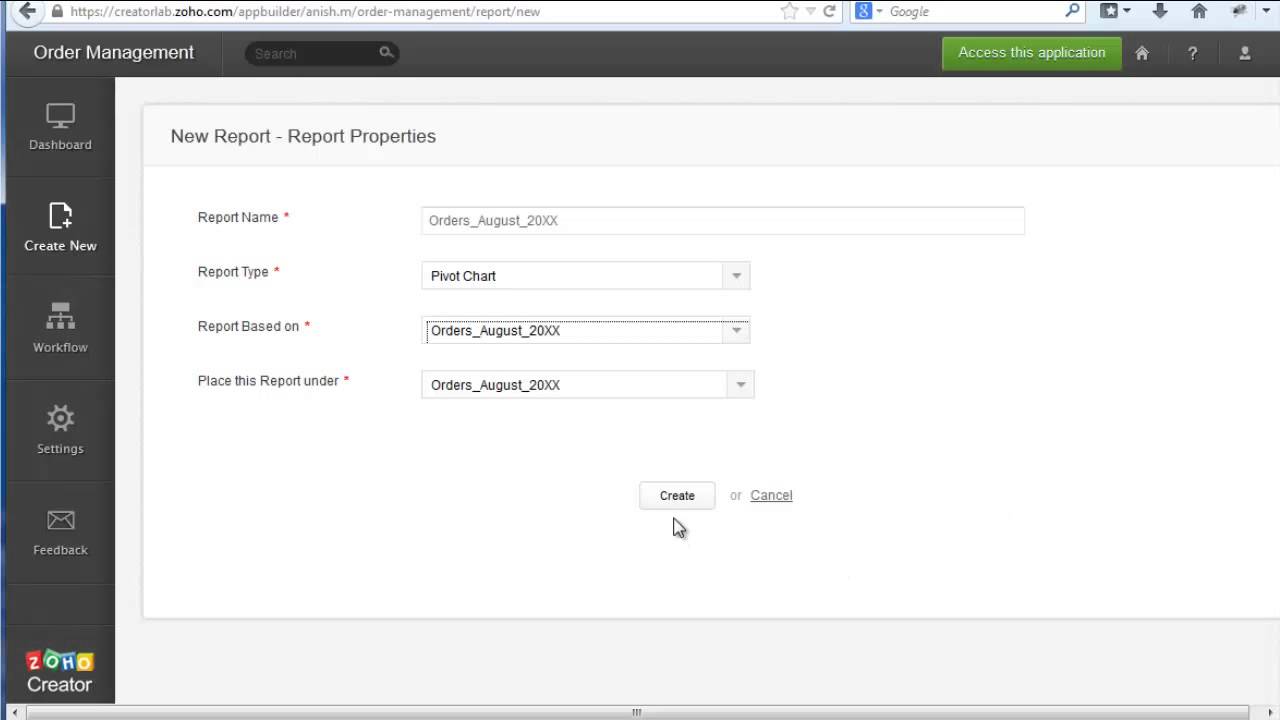The height and width of the screenshot is (720, 1280).
Task: Open the user account icon in header
Action: tap(1245, 54)
